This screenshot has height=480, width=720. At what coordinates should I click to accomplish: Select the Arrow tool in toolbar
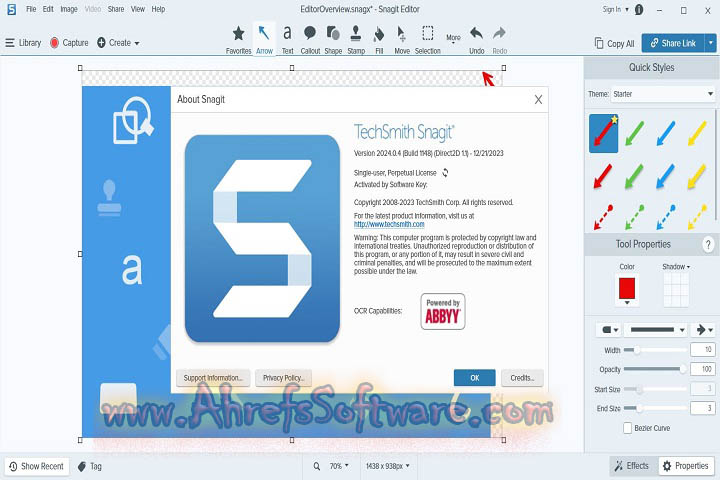(x=264, y=38)
